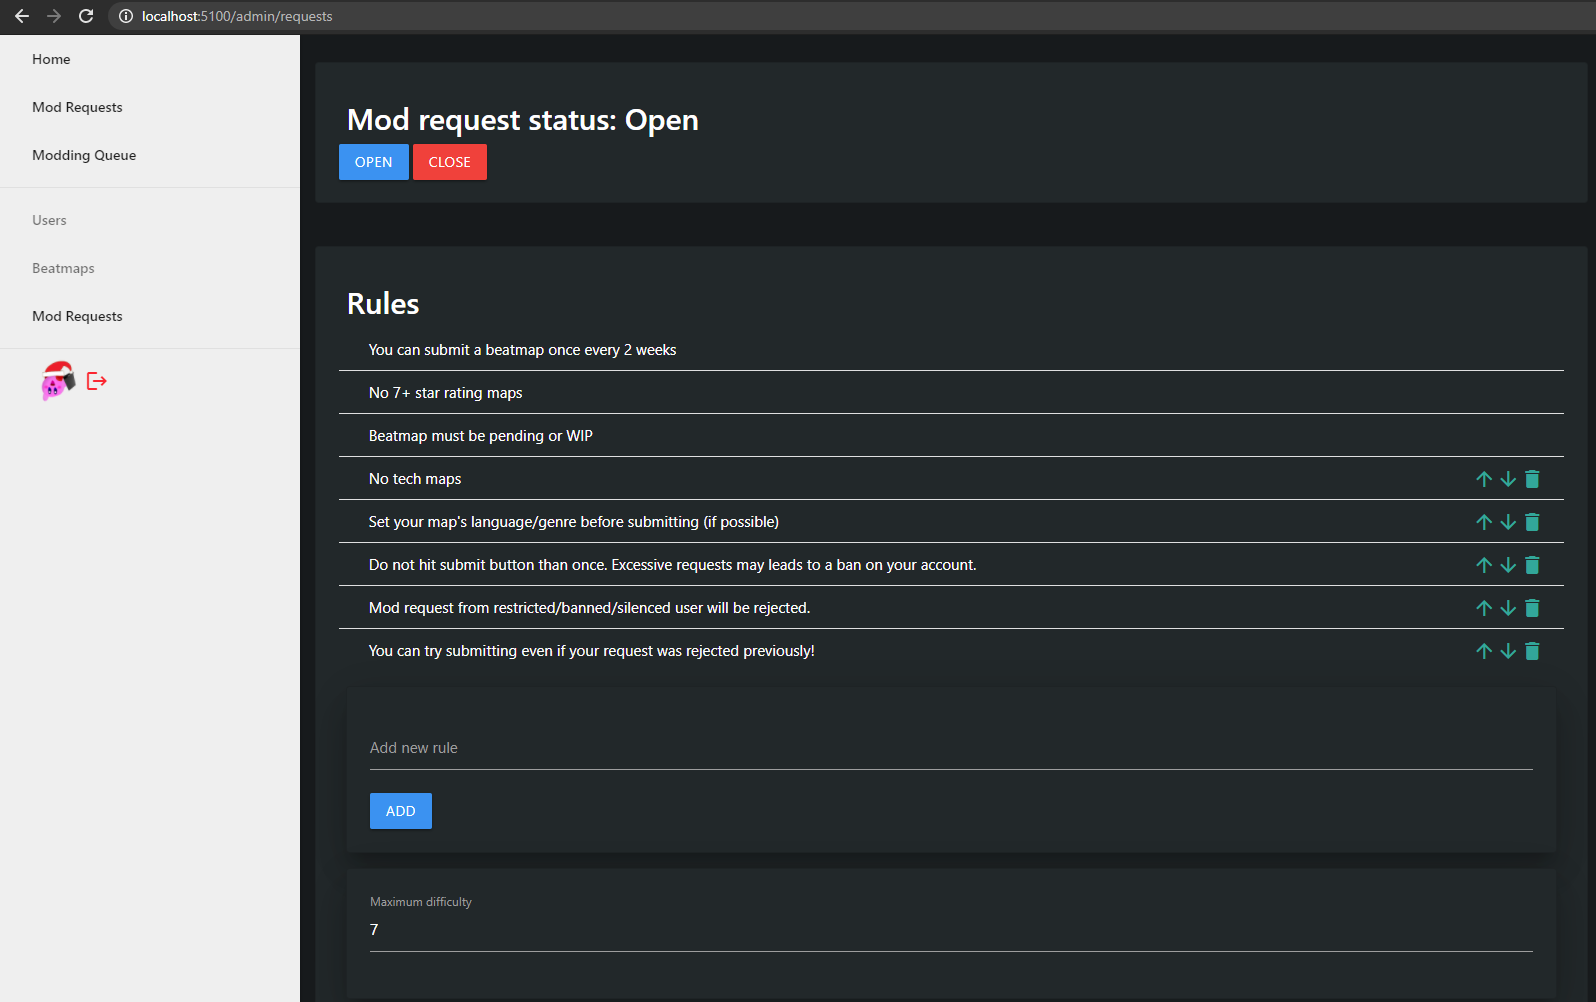
Task: Move 'restricted/banned/silenced user' rule down
Action: (1508, 608)
